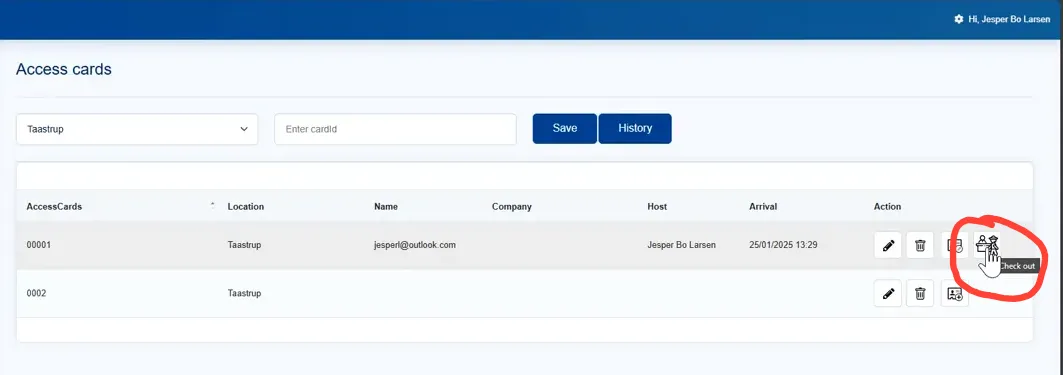
Task: Open the History button
Action: [x=635, y=128]
